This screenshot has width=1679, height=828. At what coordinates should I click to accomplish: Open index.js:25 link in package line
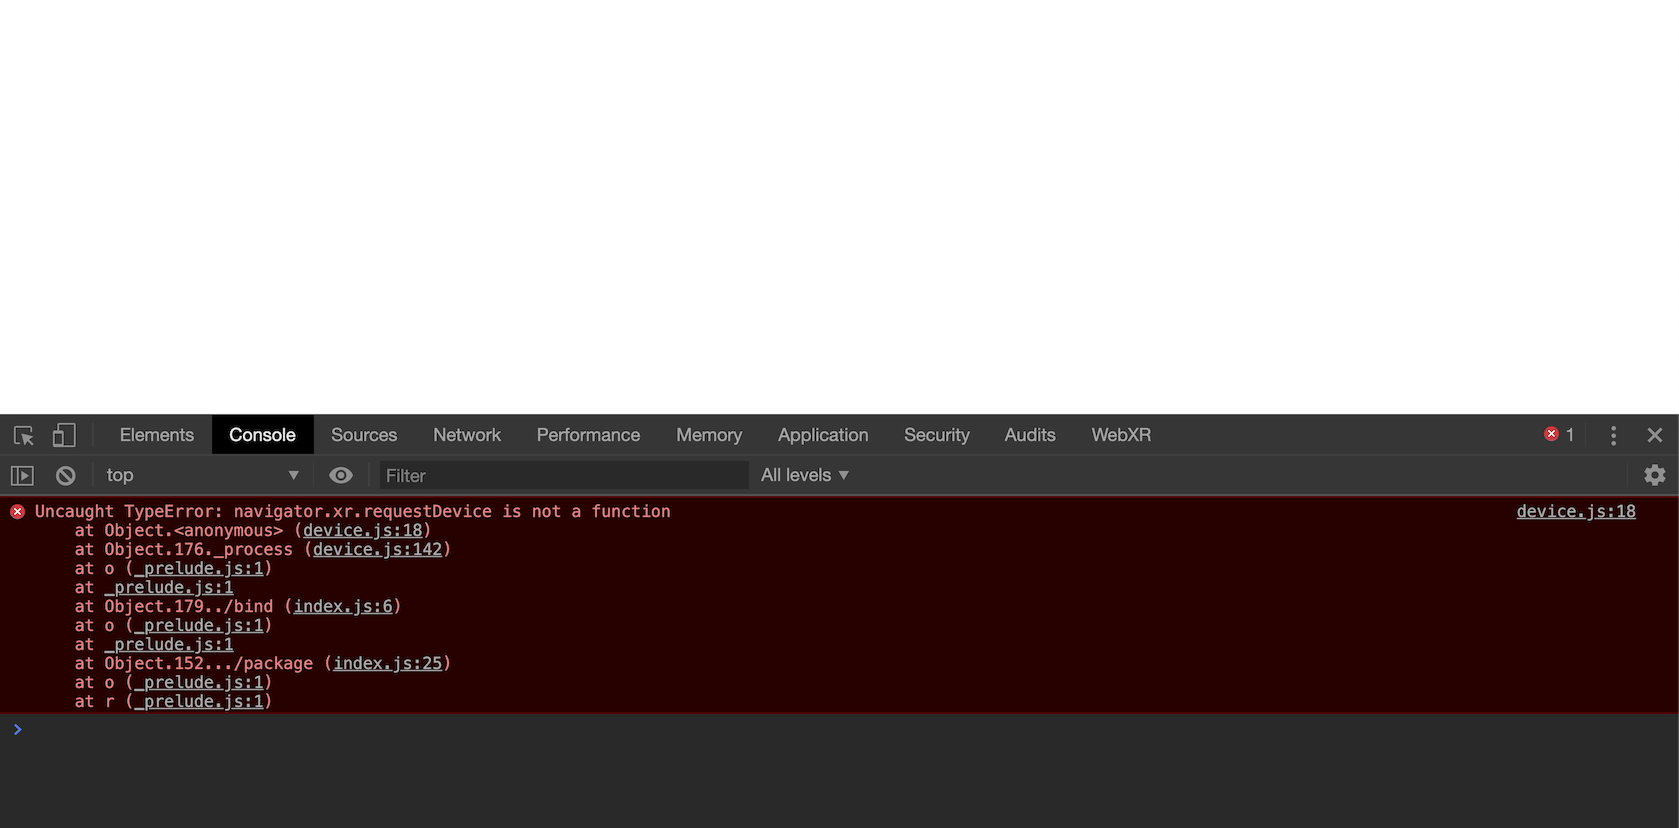388,664
